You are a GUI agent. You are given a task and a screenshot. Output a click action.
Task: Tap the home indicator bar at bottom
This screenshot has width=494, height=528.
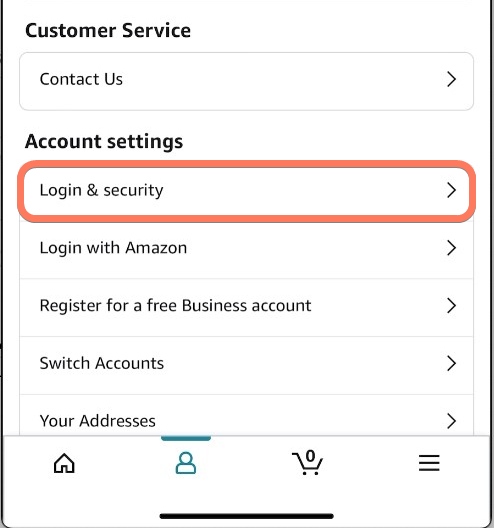coord(246,516)
